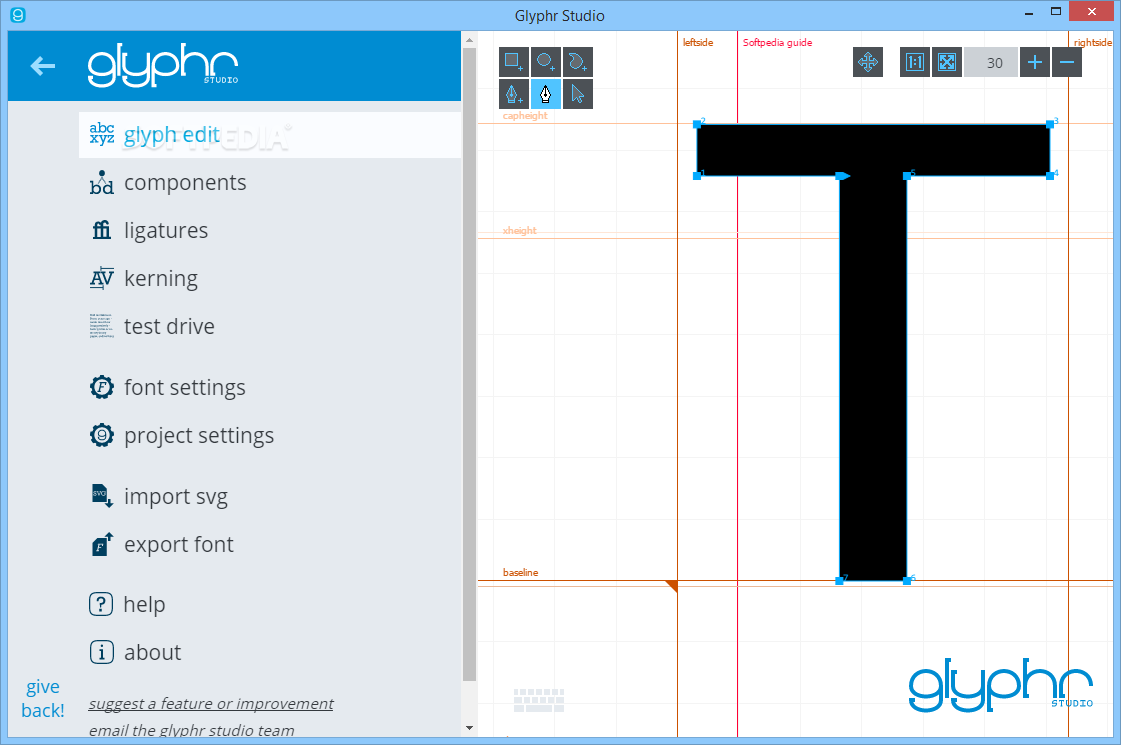Click the baseline guide label
Image resolution: width=1121 pixels, height=745 pixels.
(520, 572)
